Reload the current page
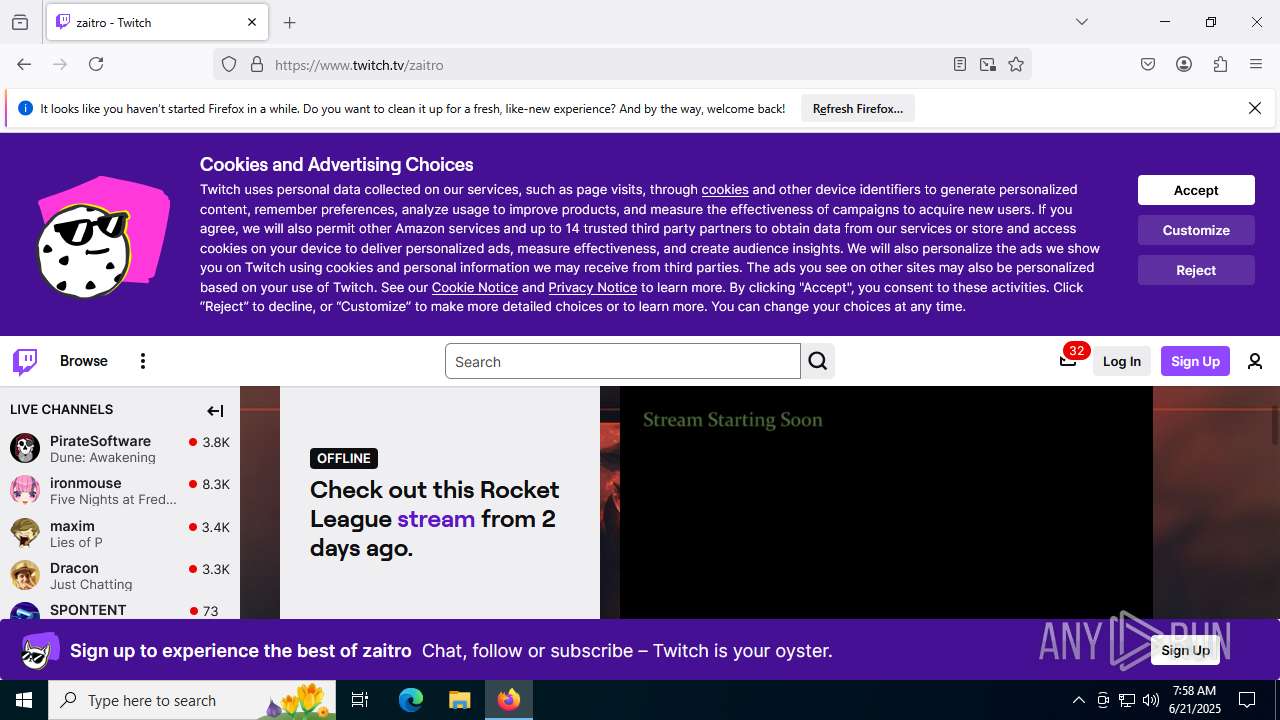The height and width of the screenshot is (720, 1280). coord(96,64)
